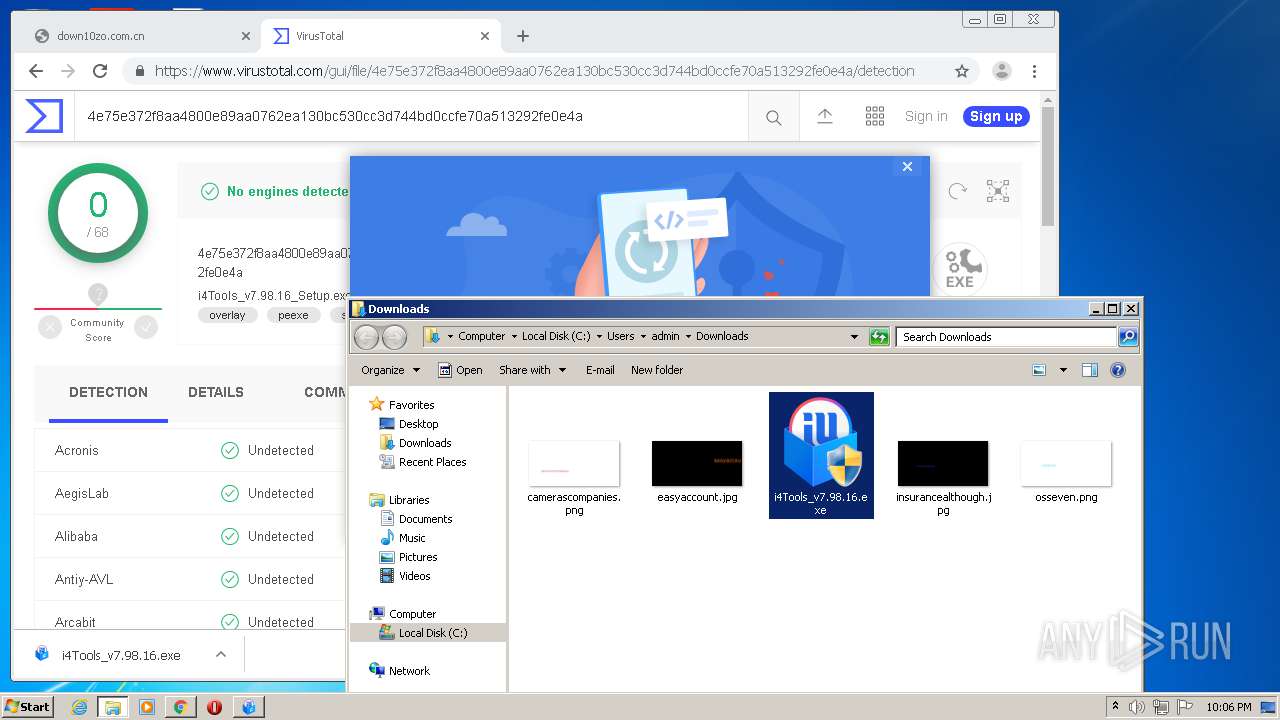This screenshot has width=1280, height=720.
Task: Switch to the DETECTION tab
Action: (108, 393)
